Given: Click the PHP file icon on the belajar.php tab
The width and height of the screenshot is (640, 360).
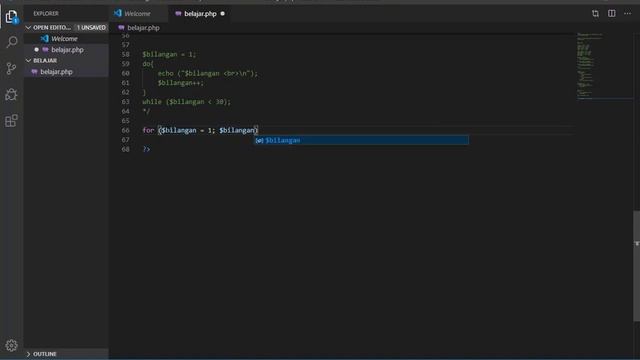Looking at the screenshot, I should tap(178, 13).
